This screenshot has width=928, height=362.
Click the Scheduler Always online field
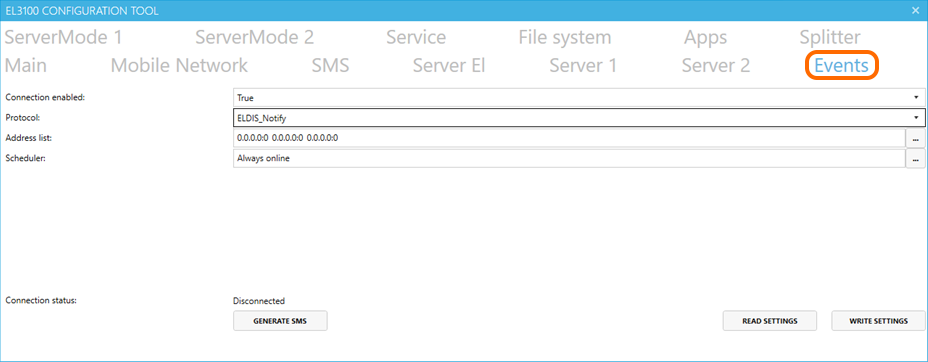coord(569,159)
